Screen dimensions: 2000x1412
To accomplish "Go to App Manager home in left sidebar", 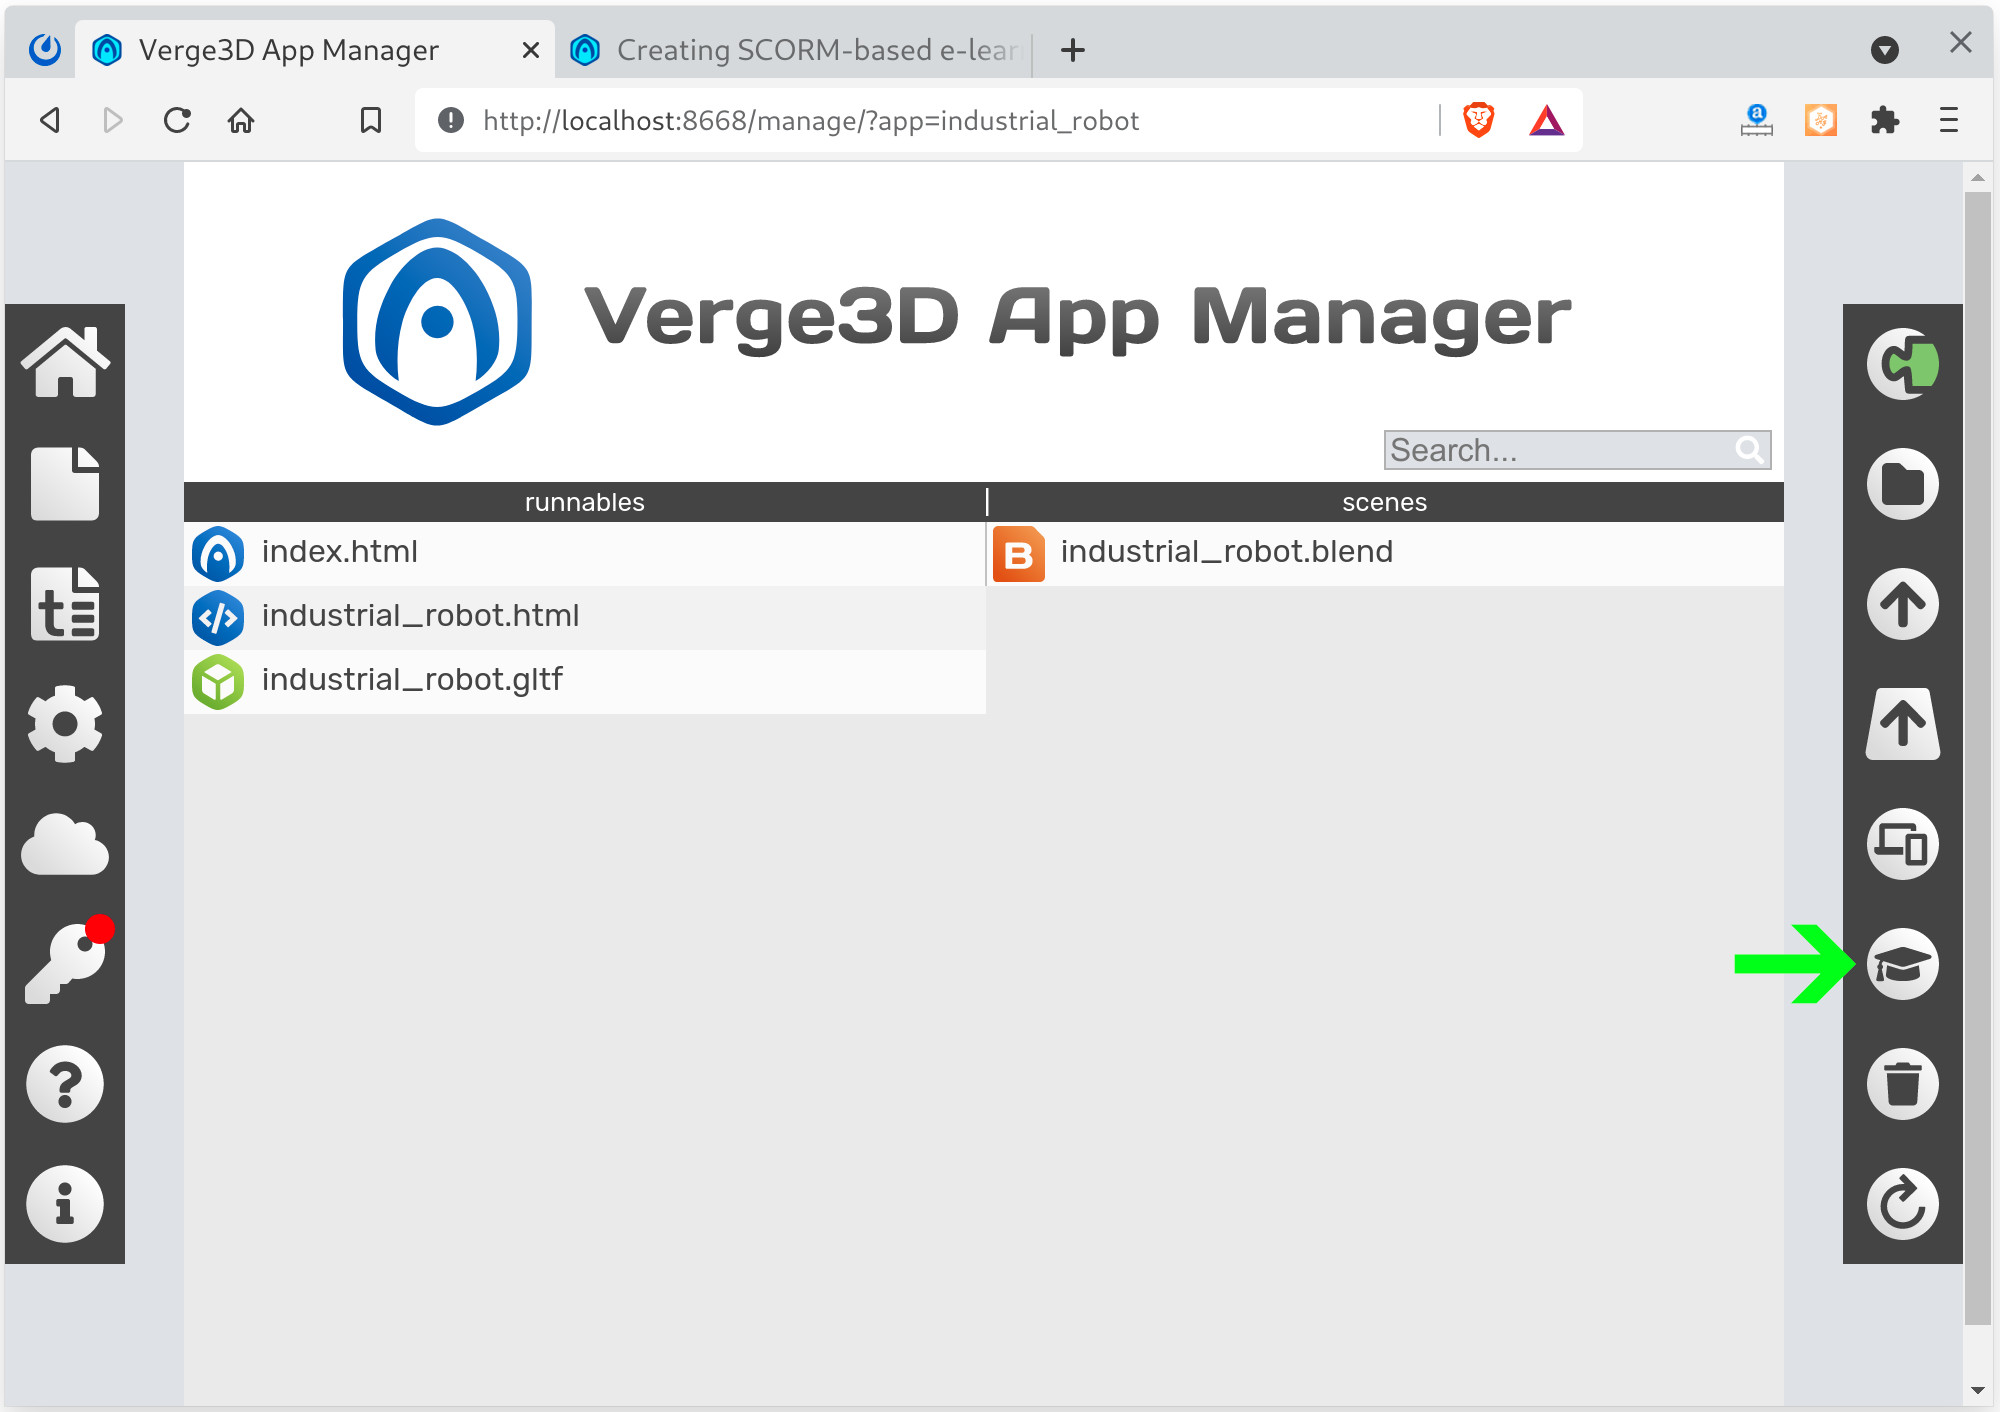I will coord(65,363).
